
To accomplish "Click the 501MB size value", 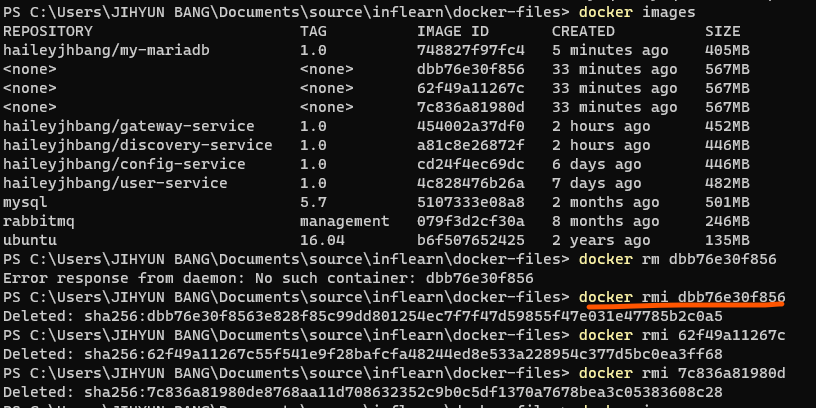I will 727,202.
